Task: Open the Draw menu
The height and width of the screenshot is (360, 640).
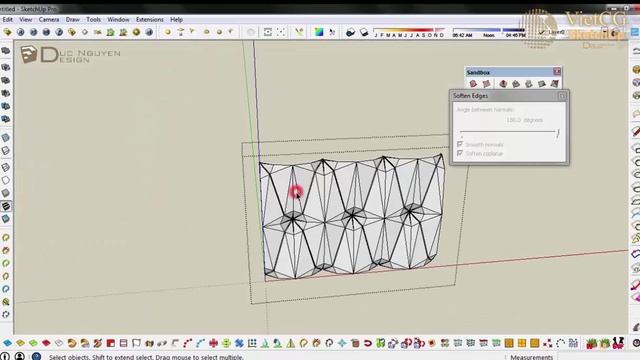Action: point(72,19)
